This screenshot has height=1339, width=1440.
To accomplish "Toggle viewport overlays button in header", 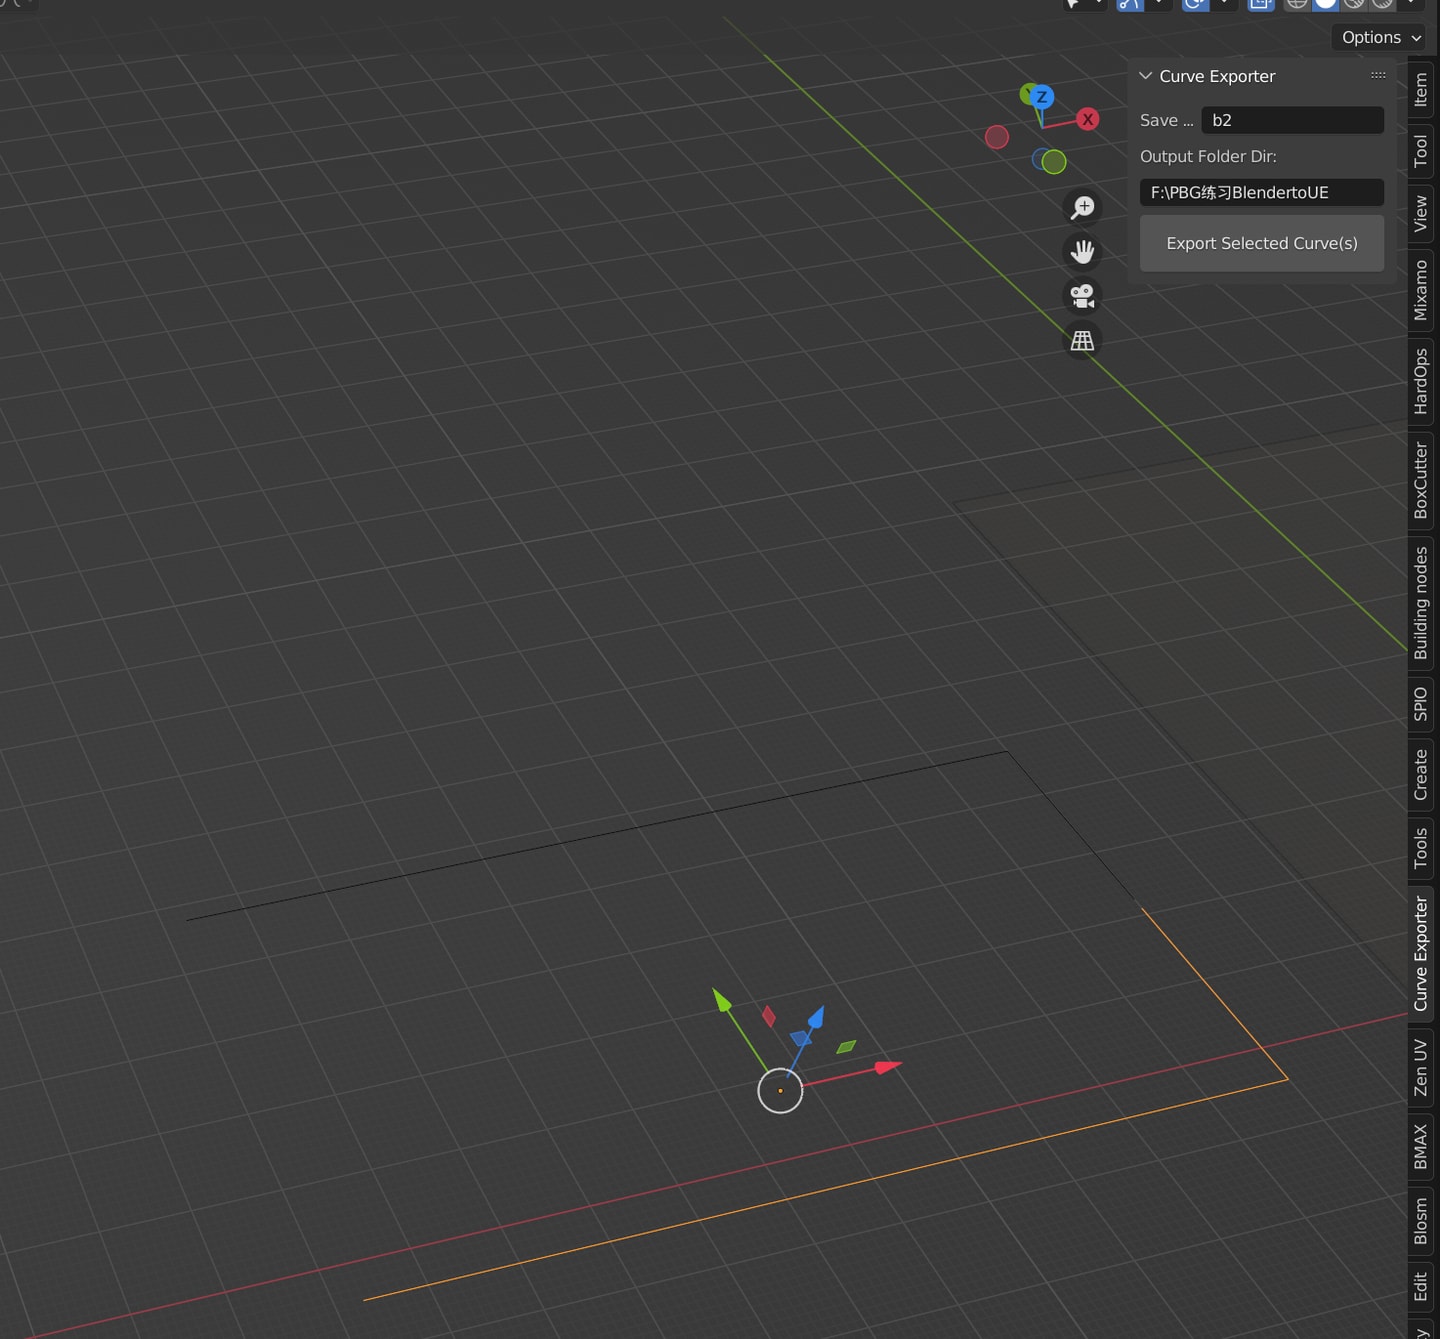I will [1195, 4].
